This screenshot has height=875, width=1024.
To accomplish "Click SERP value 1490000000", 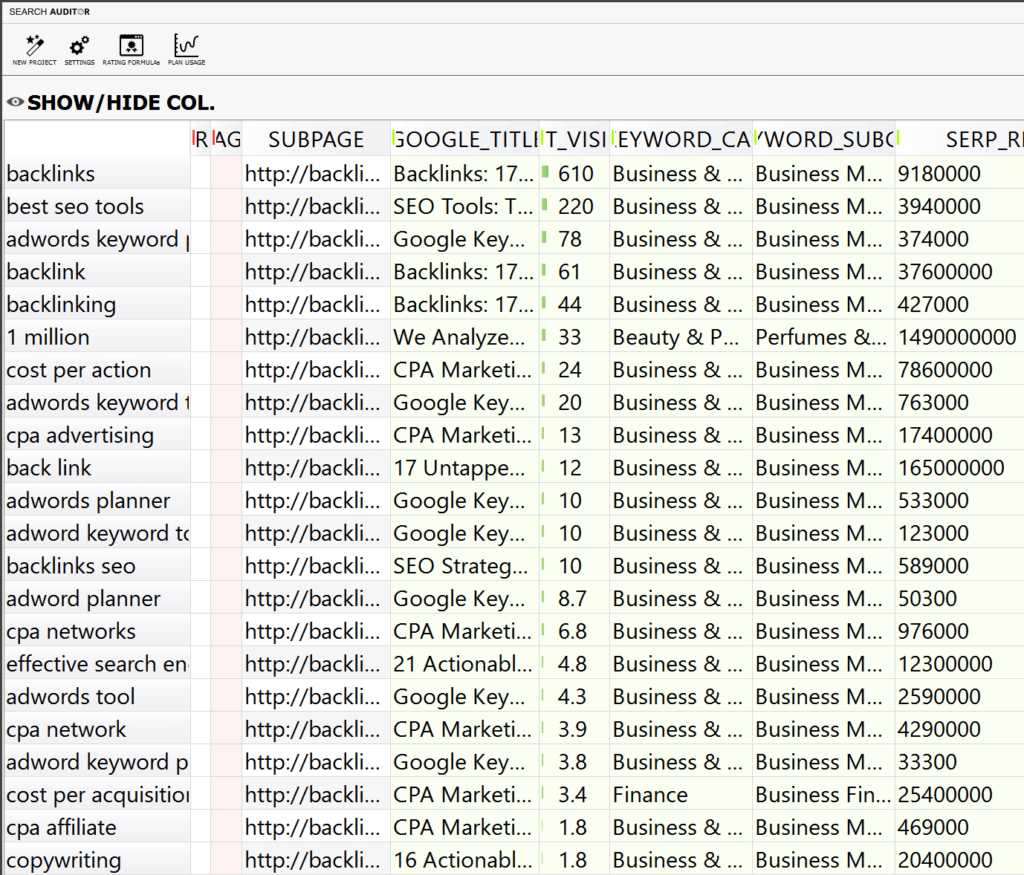I will pos(957,337).
